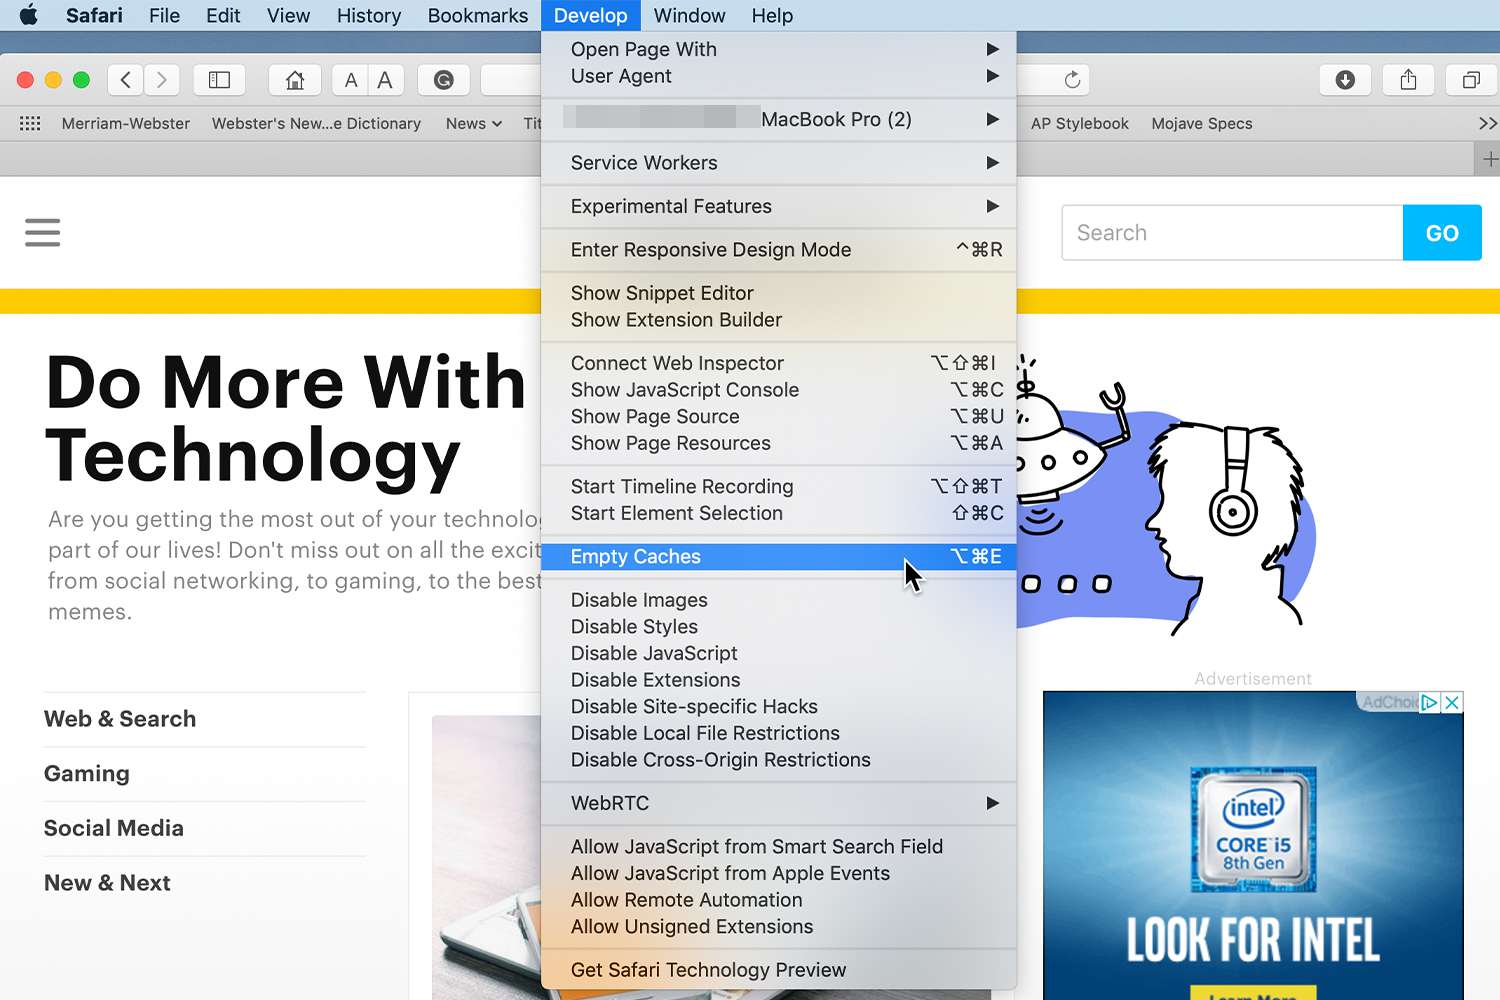The image size is (1500, 1000).
Task: Open the History menu
Action: pyautogui.click(x=368, y=16)
